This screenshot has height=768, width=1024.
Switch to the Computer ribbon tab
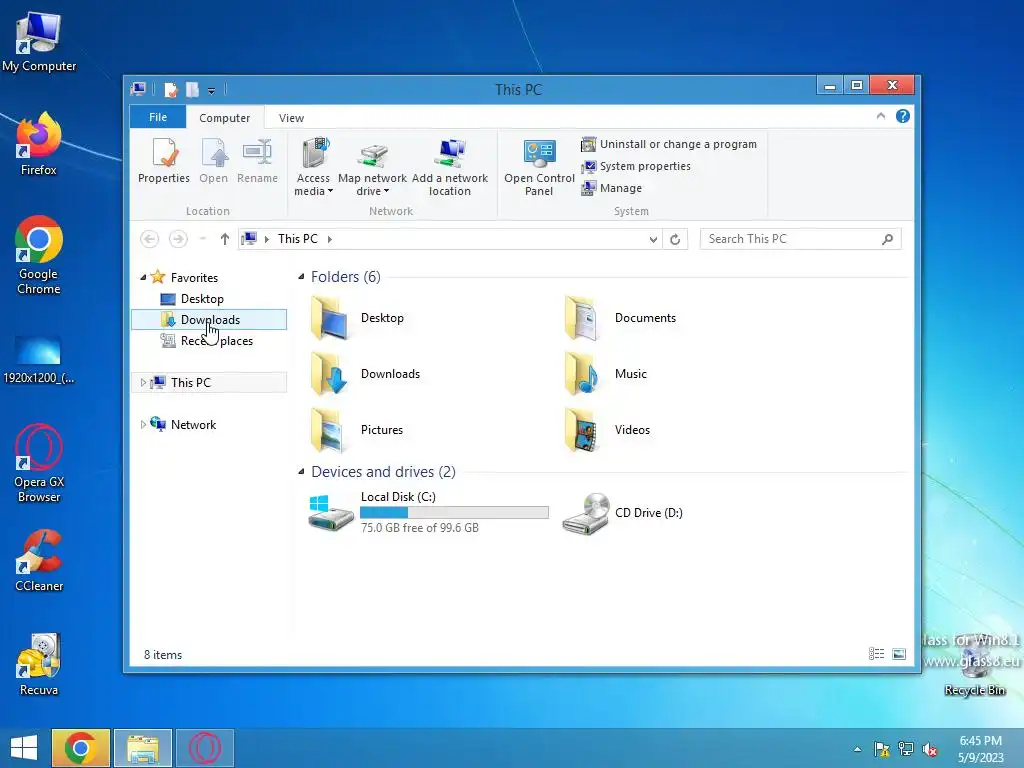225,118
